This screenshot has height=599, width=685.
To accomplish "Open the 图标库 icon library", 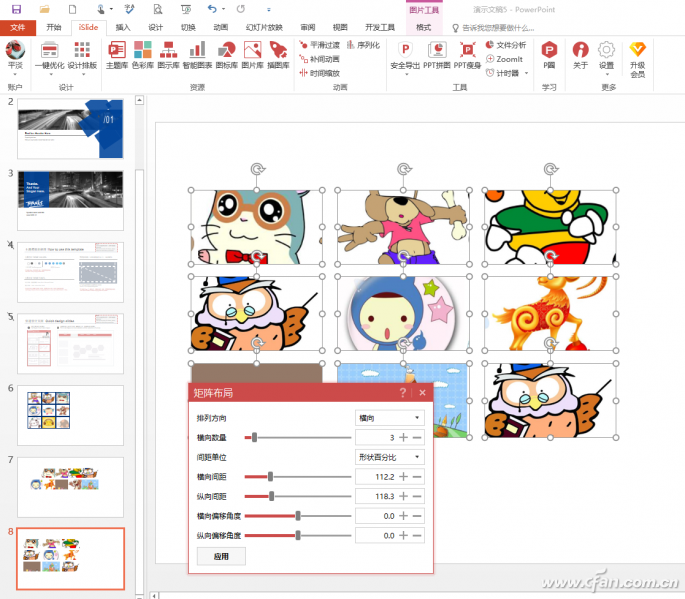I will point(227,55).
